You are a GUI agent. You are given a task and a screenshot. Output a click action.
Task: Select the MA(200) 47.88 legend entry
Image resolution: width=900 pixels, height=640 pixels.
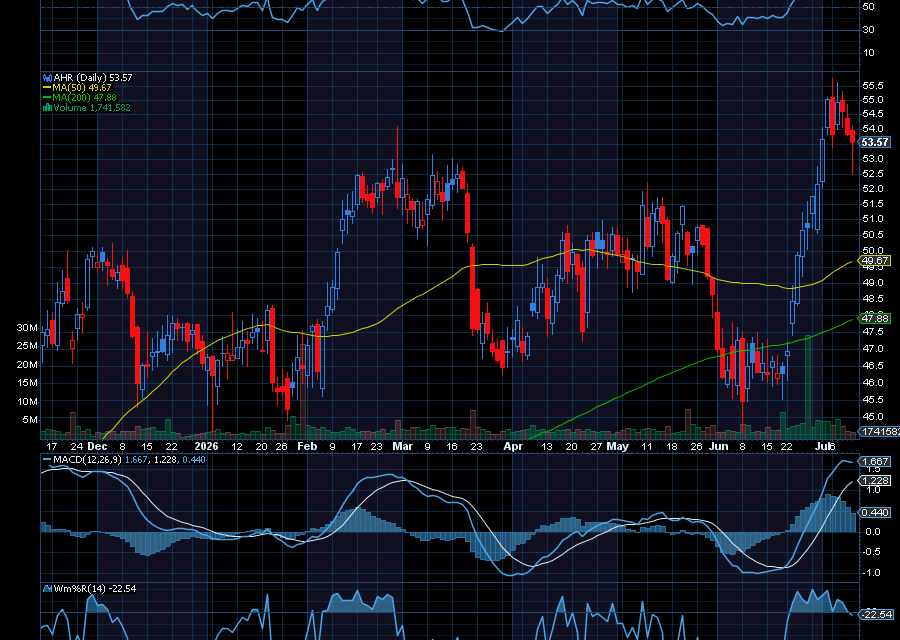(x=84, y=98)
